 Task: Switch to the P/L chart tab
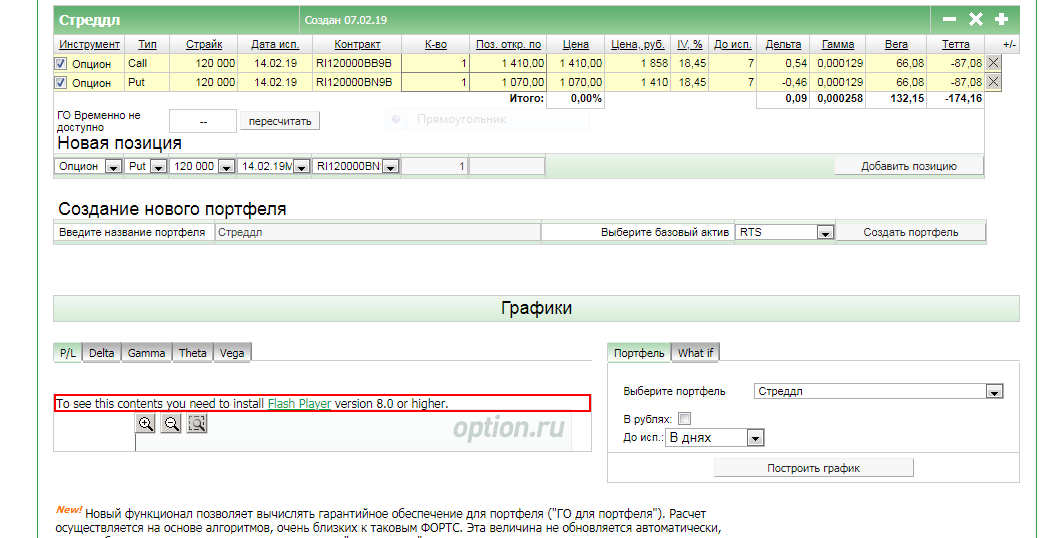click(68, 353)
